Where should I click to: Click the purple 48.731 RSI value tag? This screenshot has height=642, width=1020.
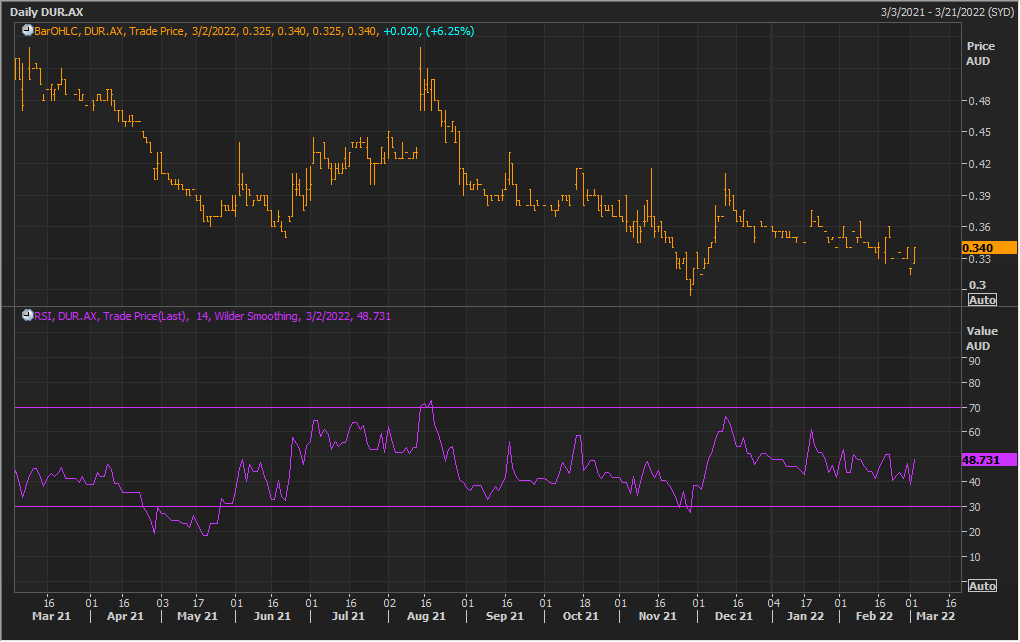(x=988, y=459)
